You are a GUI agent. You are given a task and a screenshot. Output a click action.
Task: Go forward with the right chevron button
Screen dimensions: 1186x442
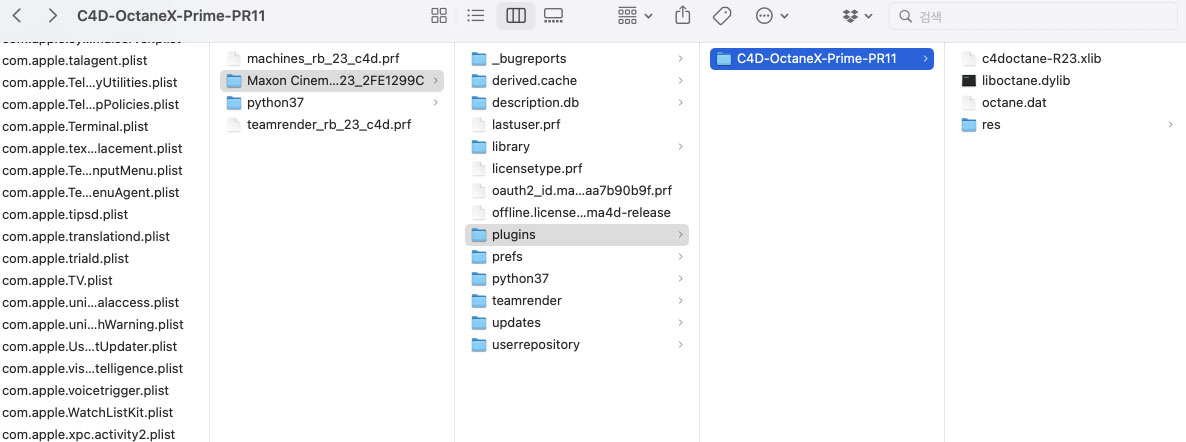[52, 16]
